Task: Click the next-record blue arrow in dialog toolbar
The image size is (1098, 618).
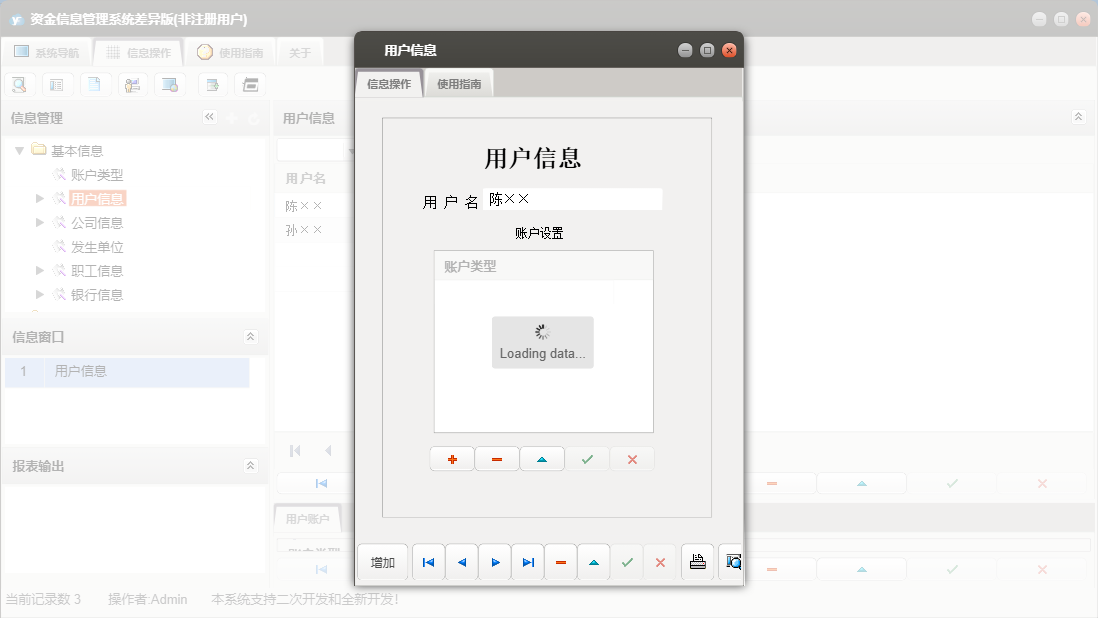Action: [x=495, y=562]
